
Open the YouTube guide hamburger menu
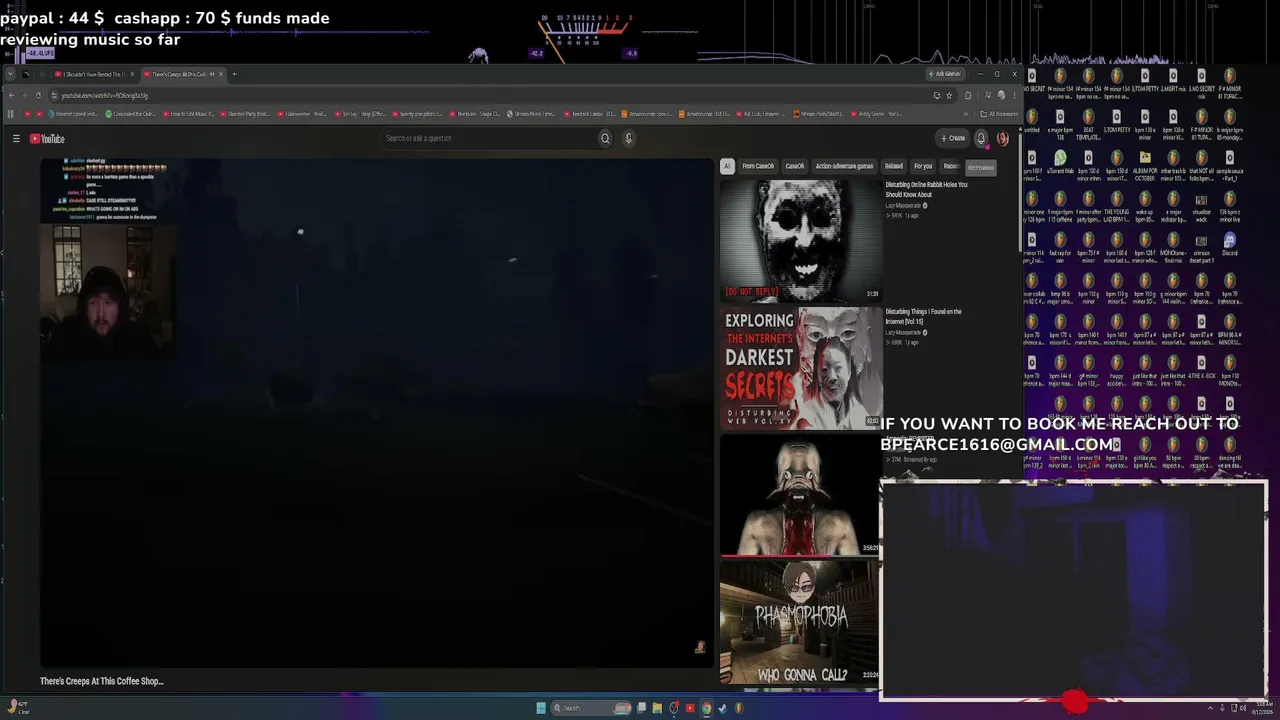pyautogui.click(x=16, y=139)
